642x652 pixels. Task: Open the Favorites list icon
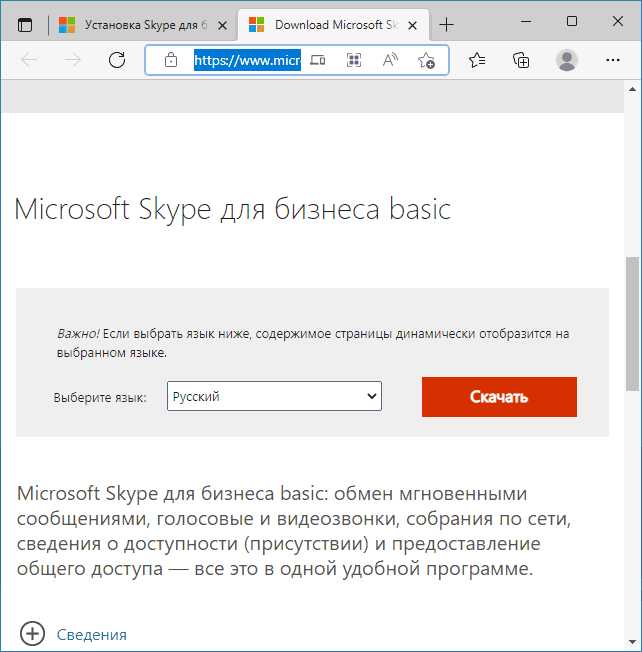click(x=477, y=60)
